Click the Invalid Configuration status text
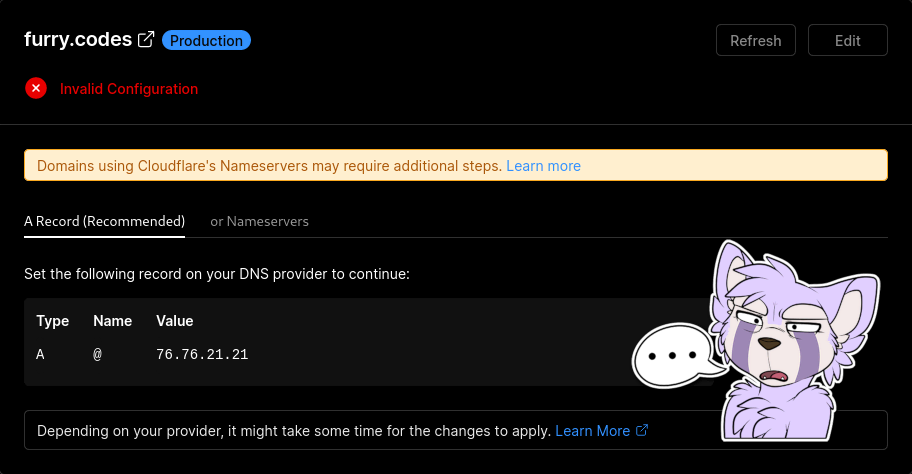Image resolution: width=912 pixels, height=474 pixels. click(129, 89)
